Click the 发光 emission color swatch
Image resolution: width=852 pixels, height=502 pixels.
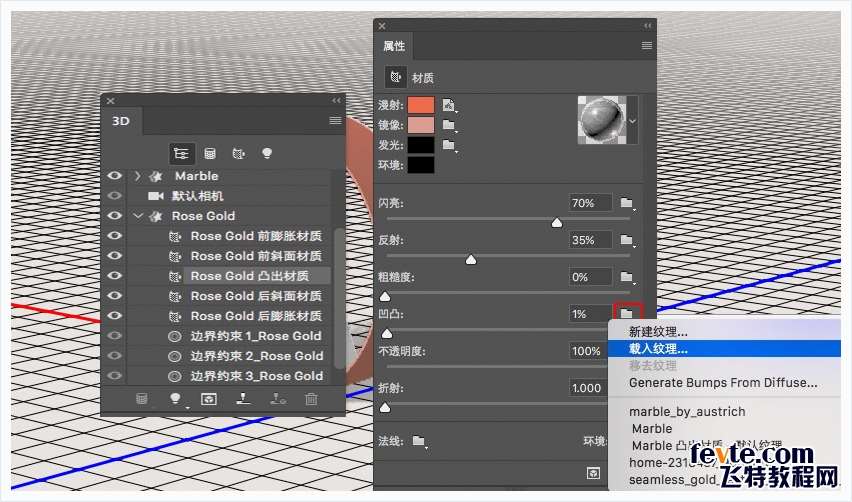click(421, 145)
